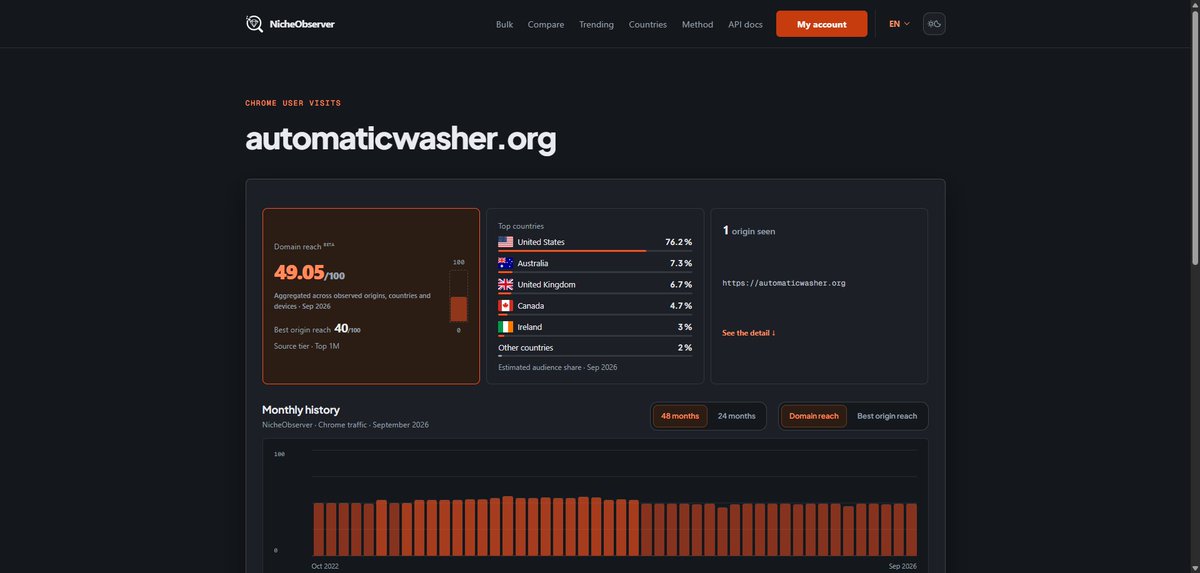
Task: Click the 1 origin seen label
Action: [x=749, y=231]
